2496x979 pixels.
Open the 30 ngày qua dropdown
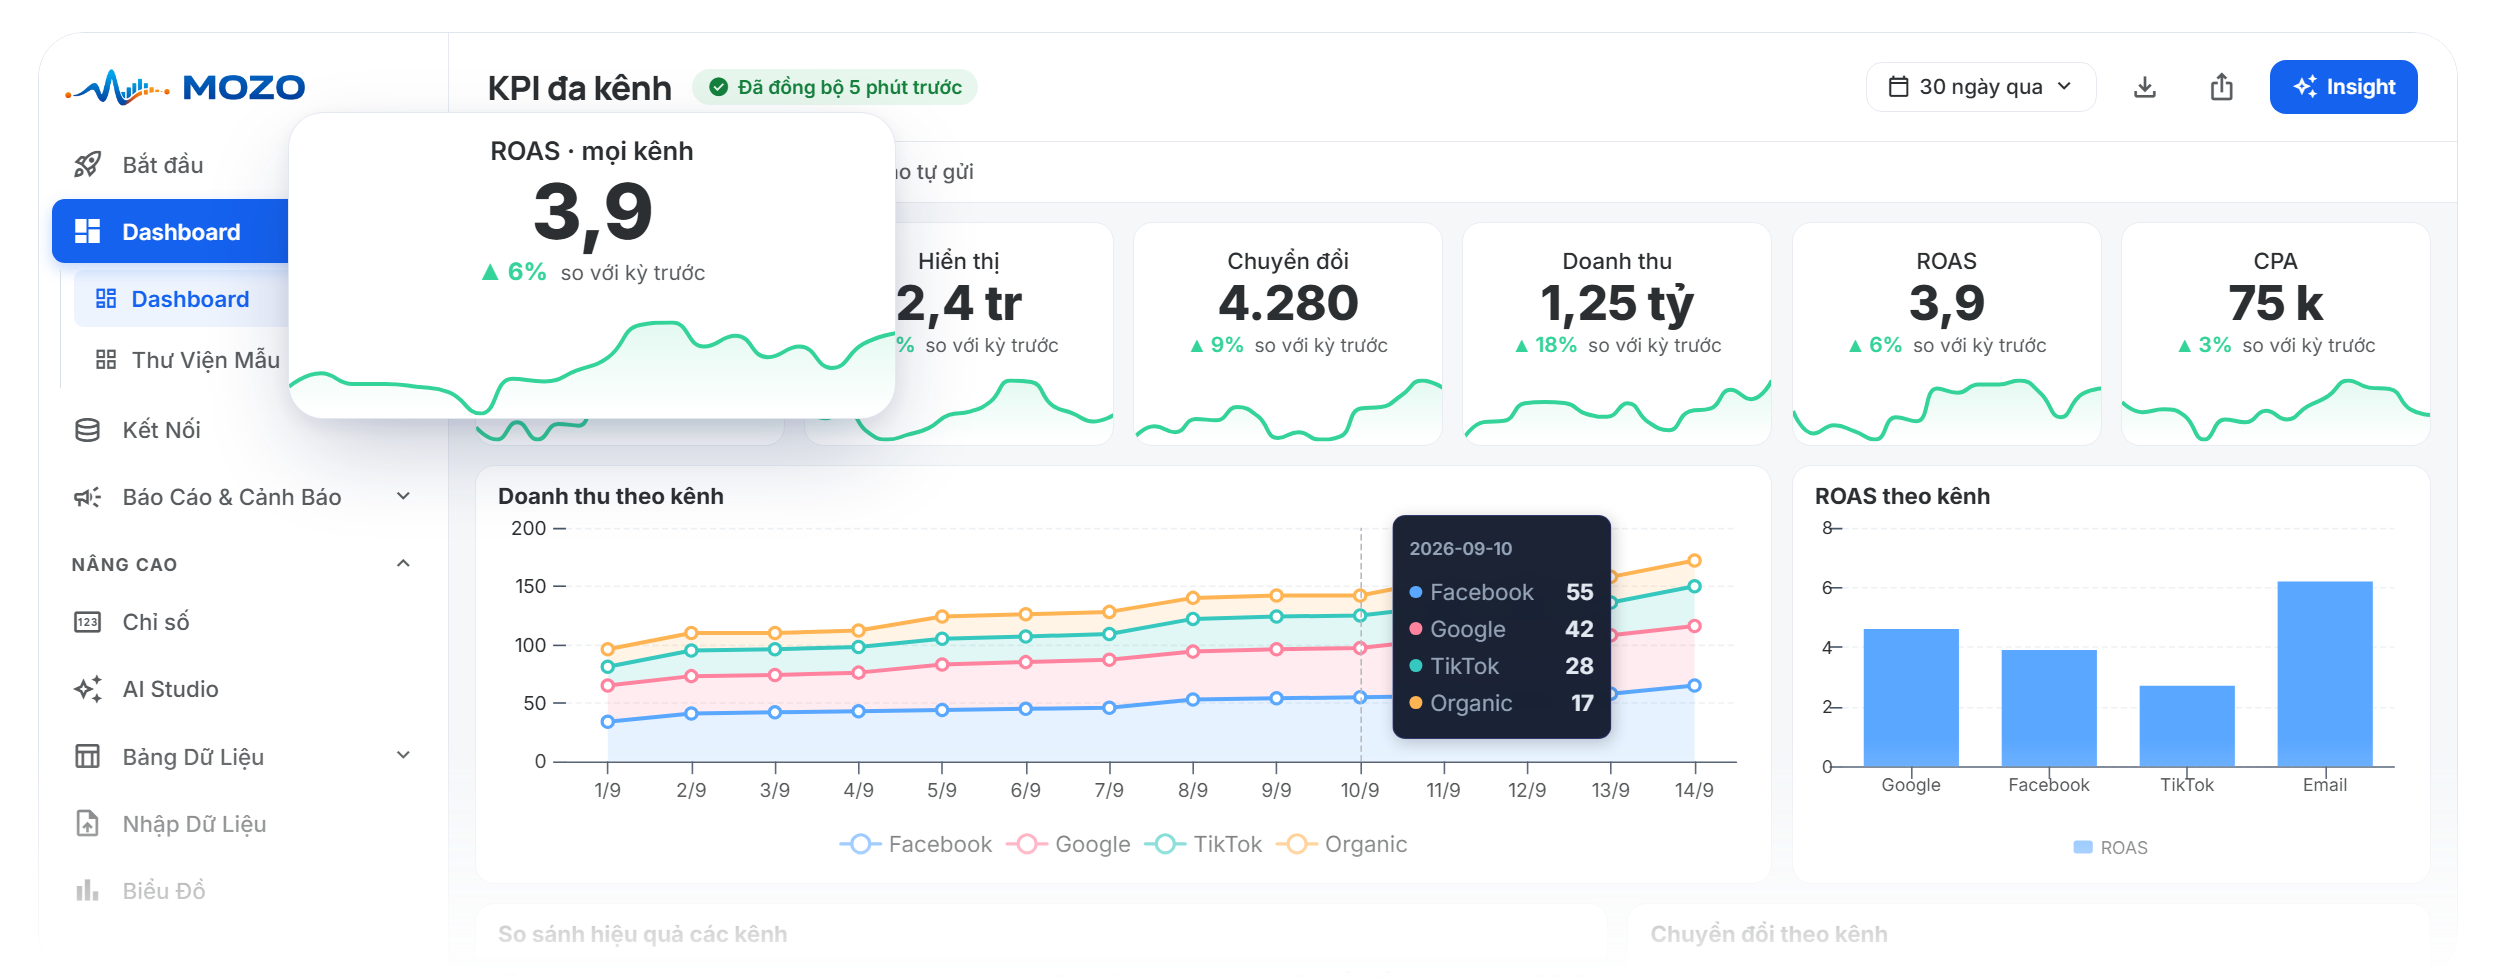click(1980, 87)
